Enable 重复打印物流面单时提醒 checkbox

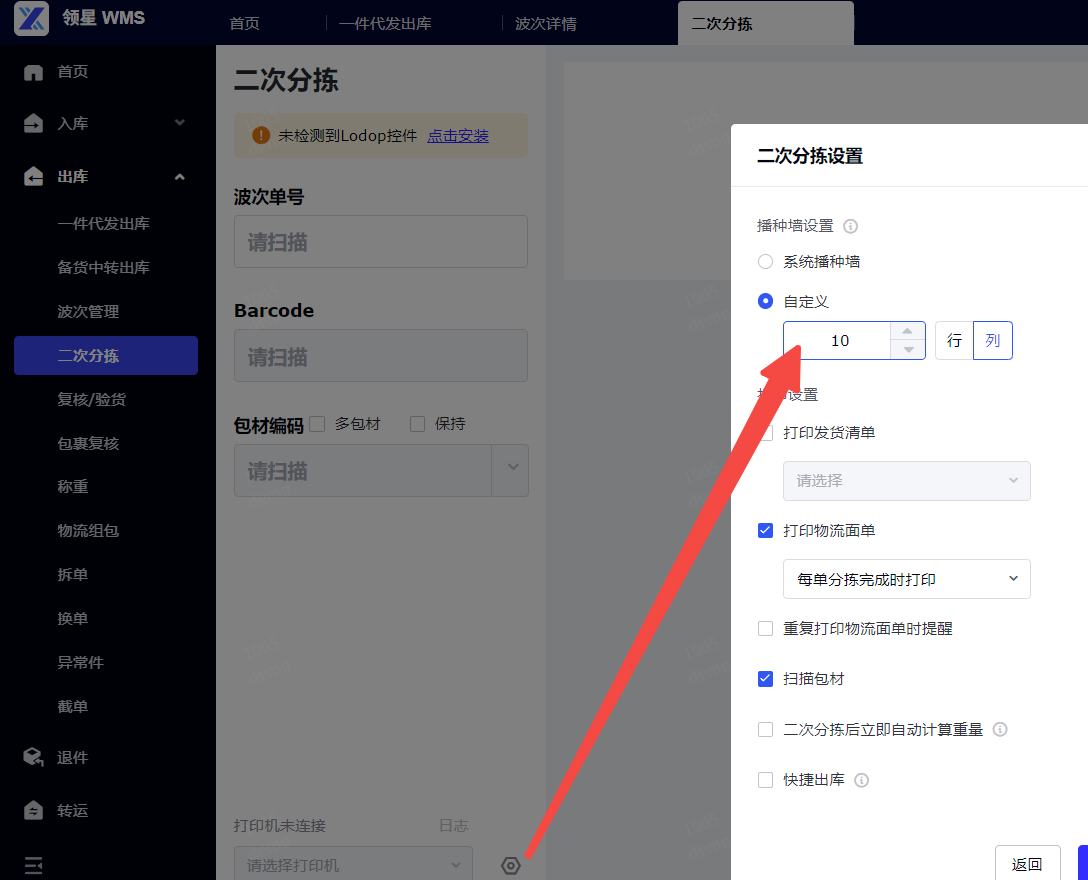pyautogui.click(x=765, y=629)
